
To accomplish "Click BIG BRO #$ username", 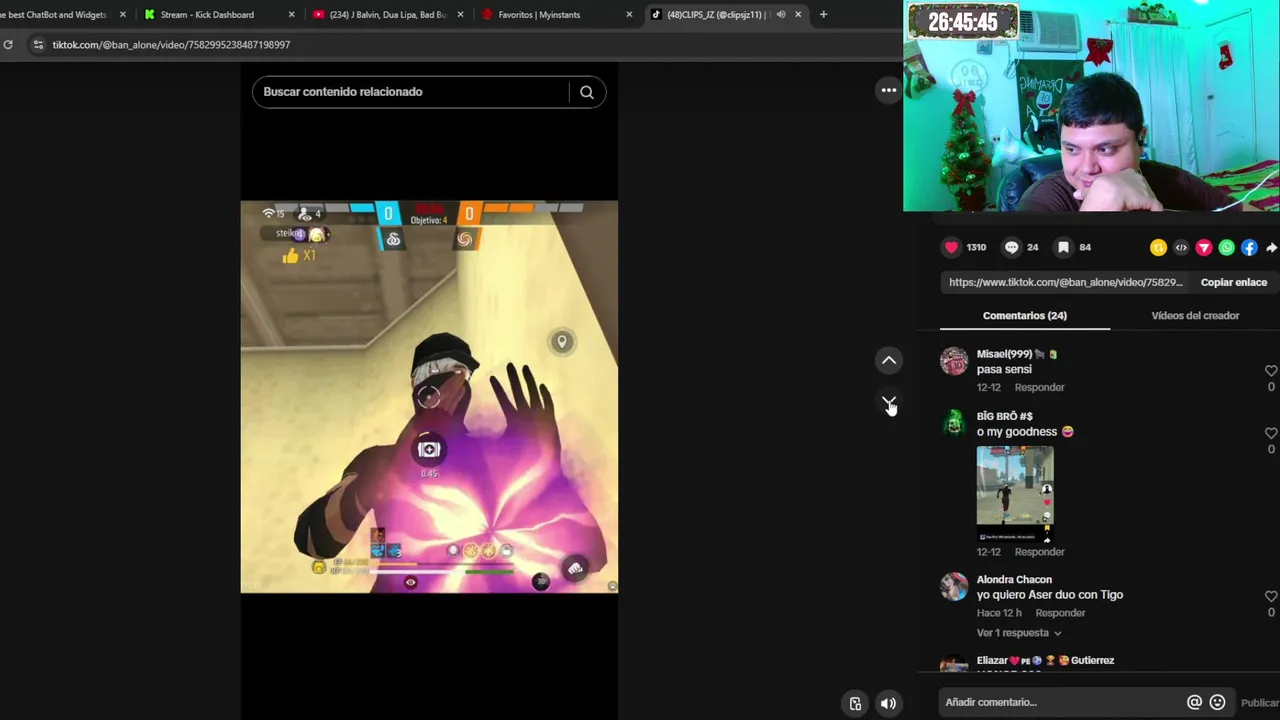I will click(1004, 416).
